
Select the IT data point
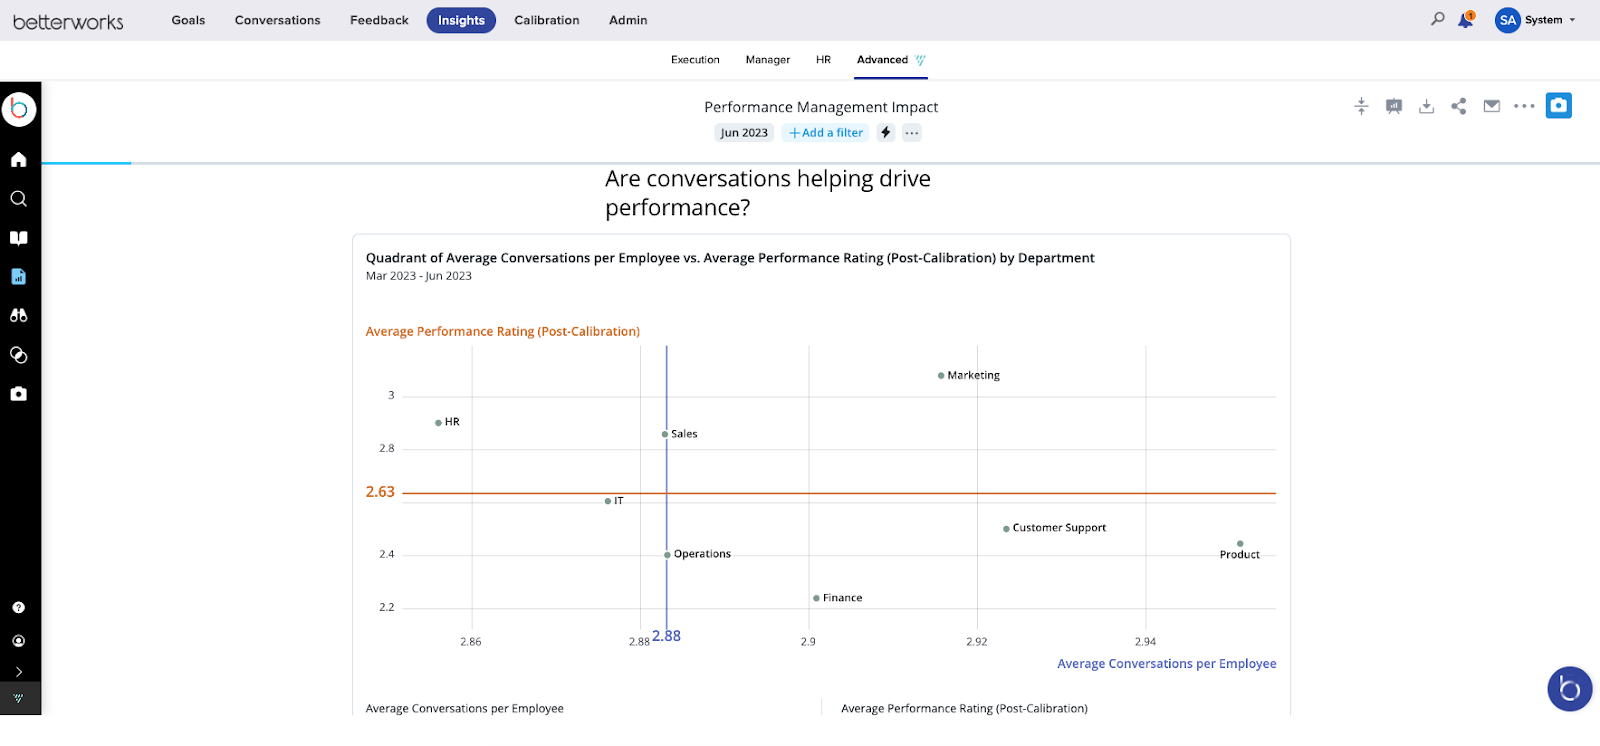click(608, 501)
